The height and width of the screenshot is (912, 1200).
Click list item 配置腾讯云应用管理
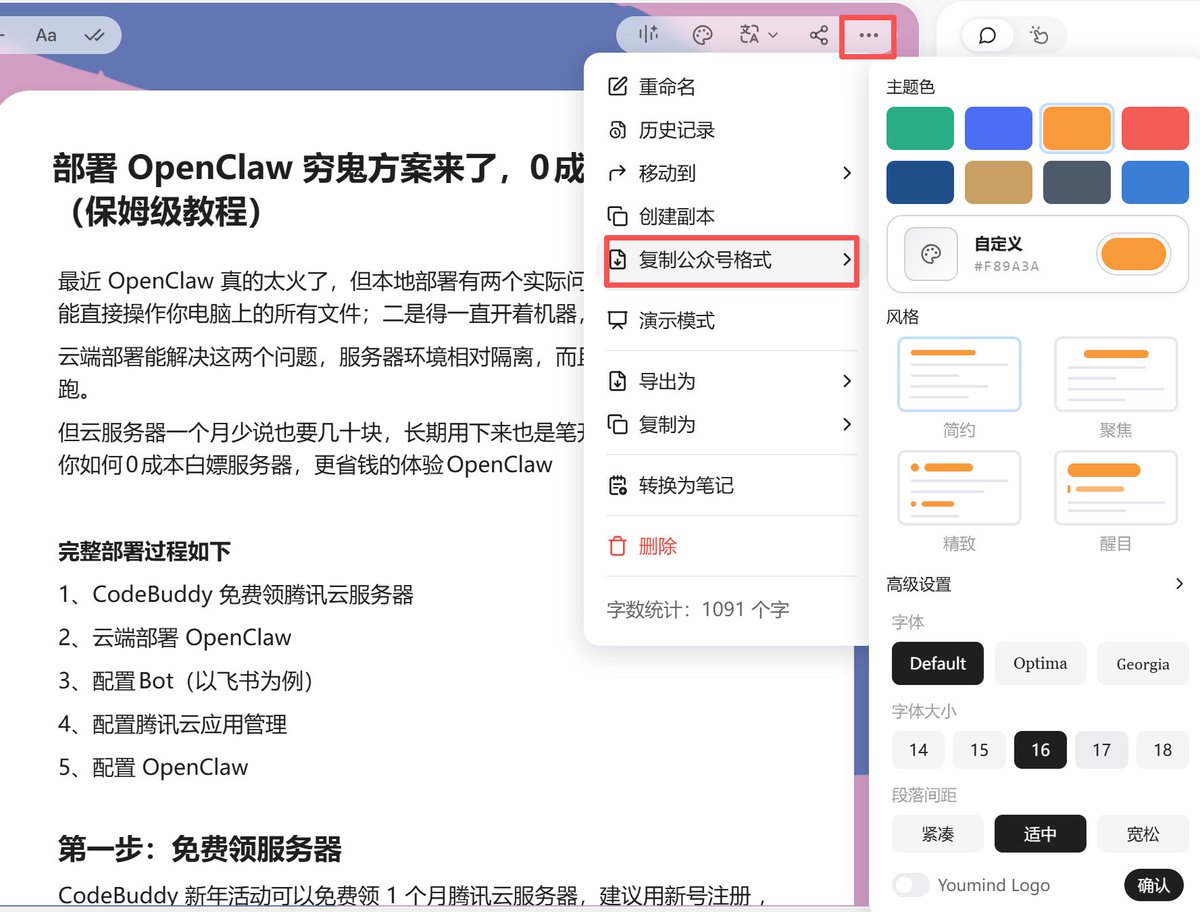[x=173, y=724]
